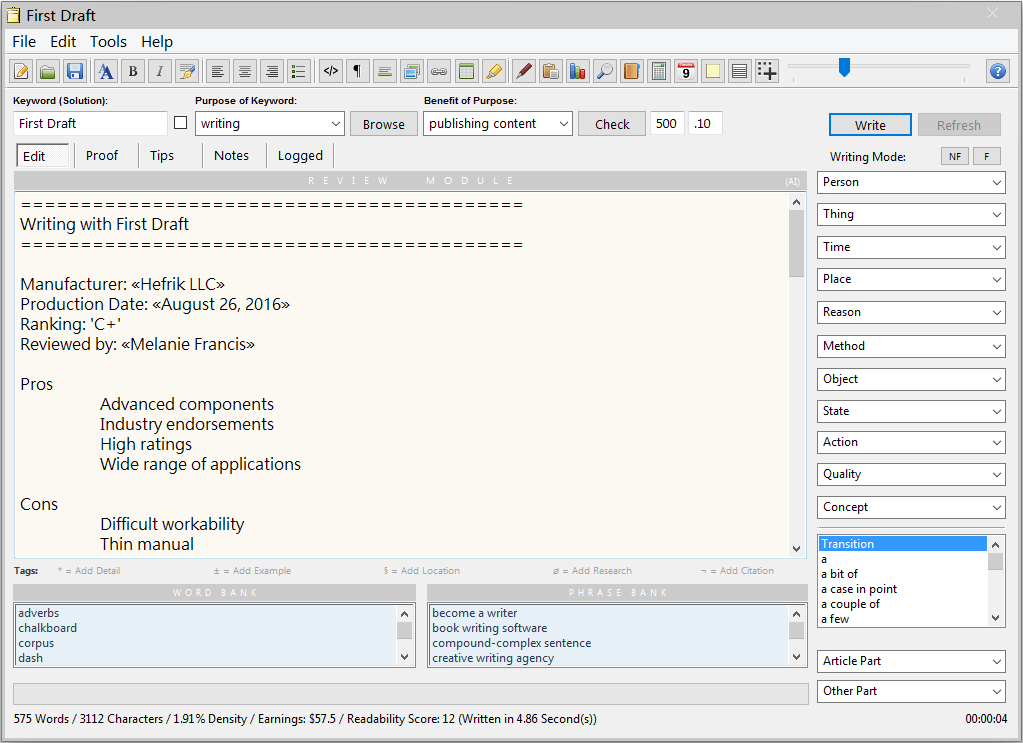
Task: Toggle italic formatting
Action: (x=160, y=71)
